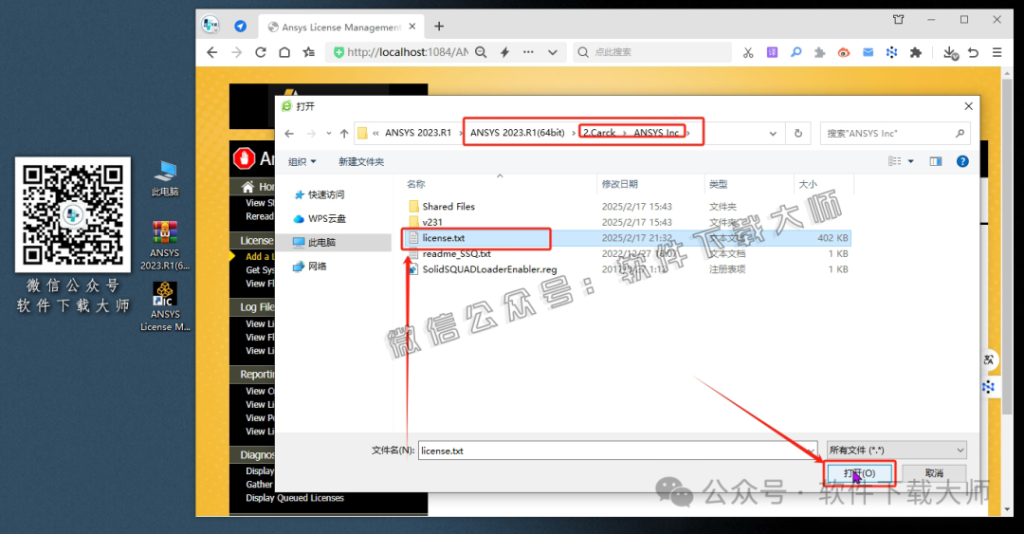The height and width of the screenshot is (534, 1024).
Task: Click ANSYS 2023.R1 breadcrumb segment
Action: click(418, 133)
